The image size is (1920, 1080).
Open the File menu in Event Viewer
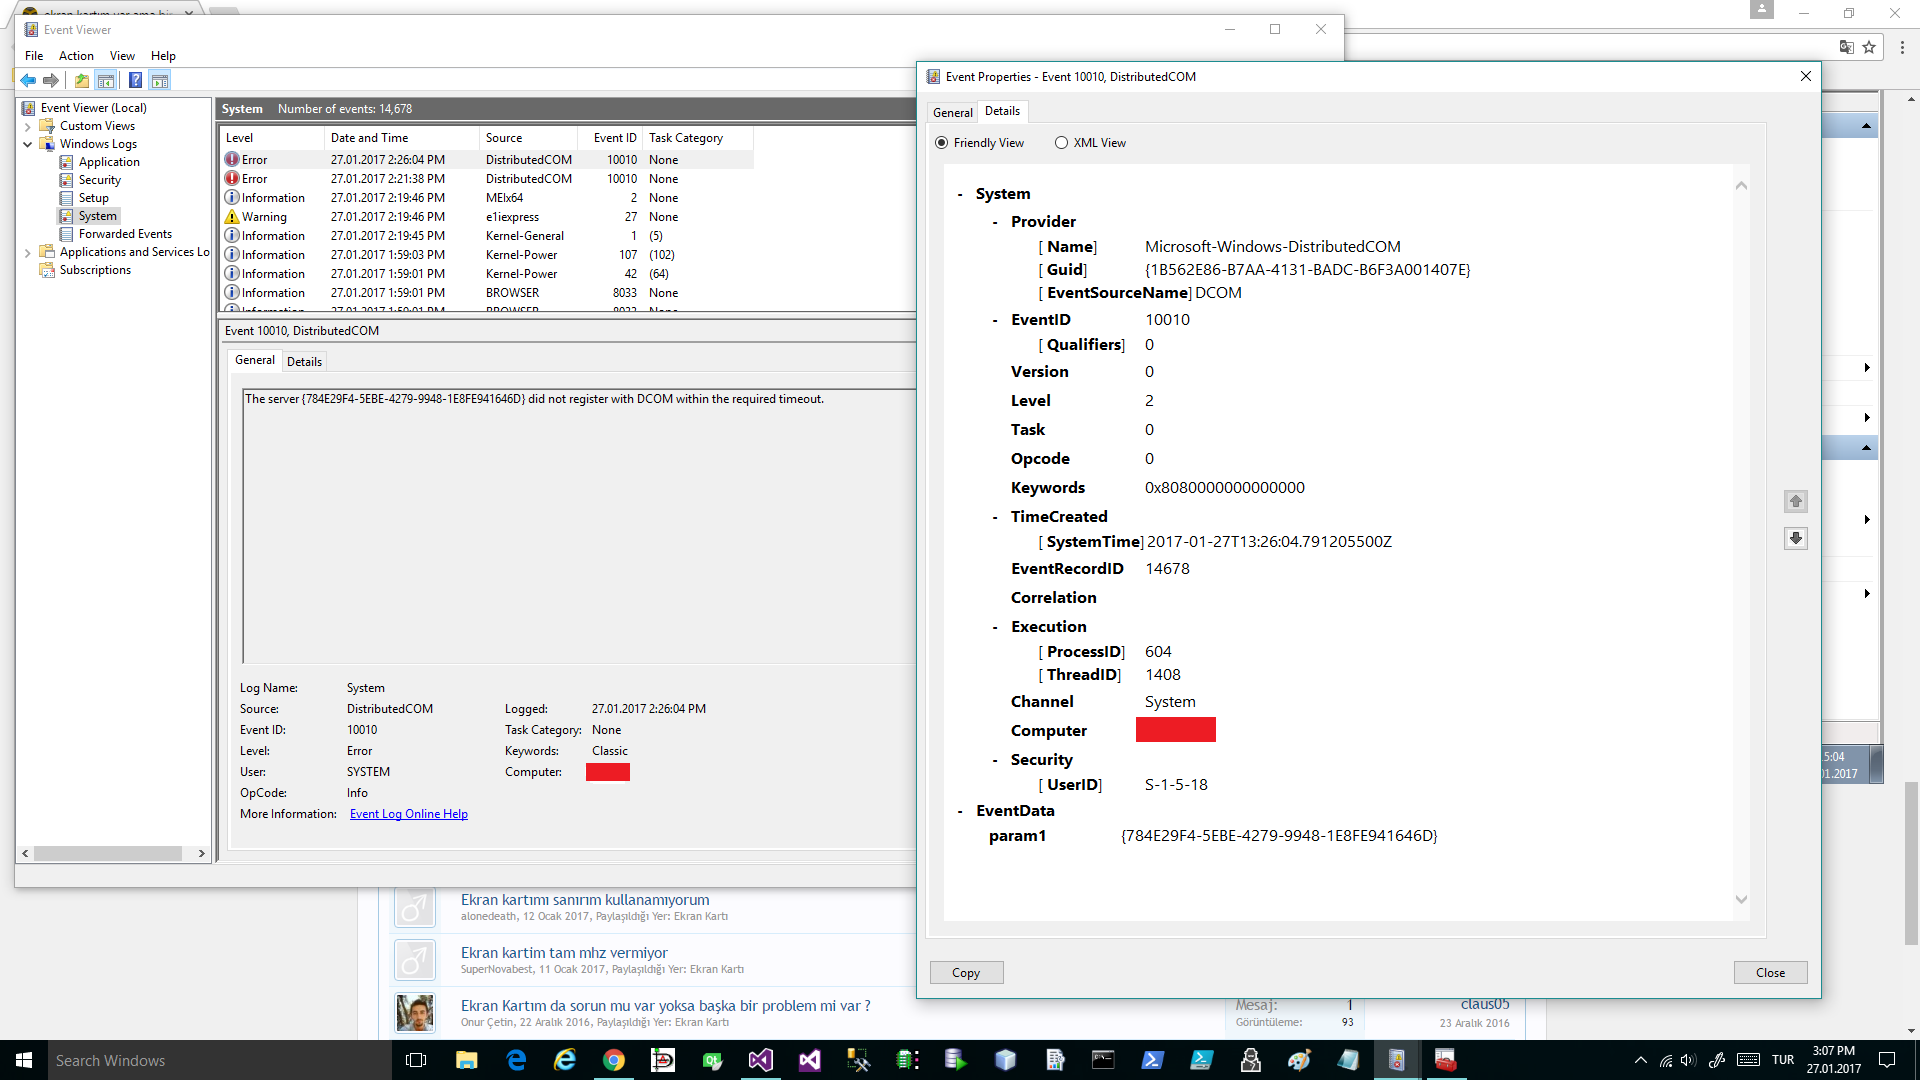(34, 56)
